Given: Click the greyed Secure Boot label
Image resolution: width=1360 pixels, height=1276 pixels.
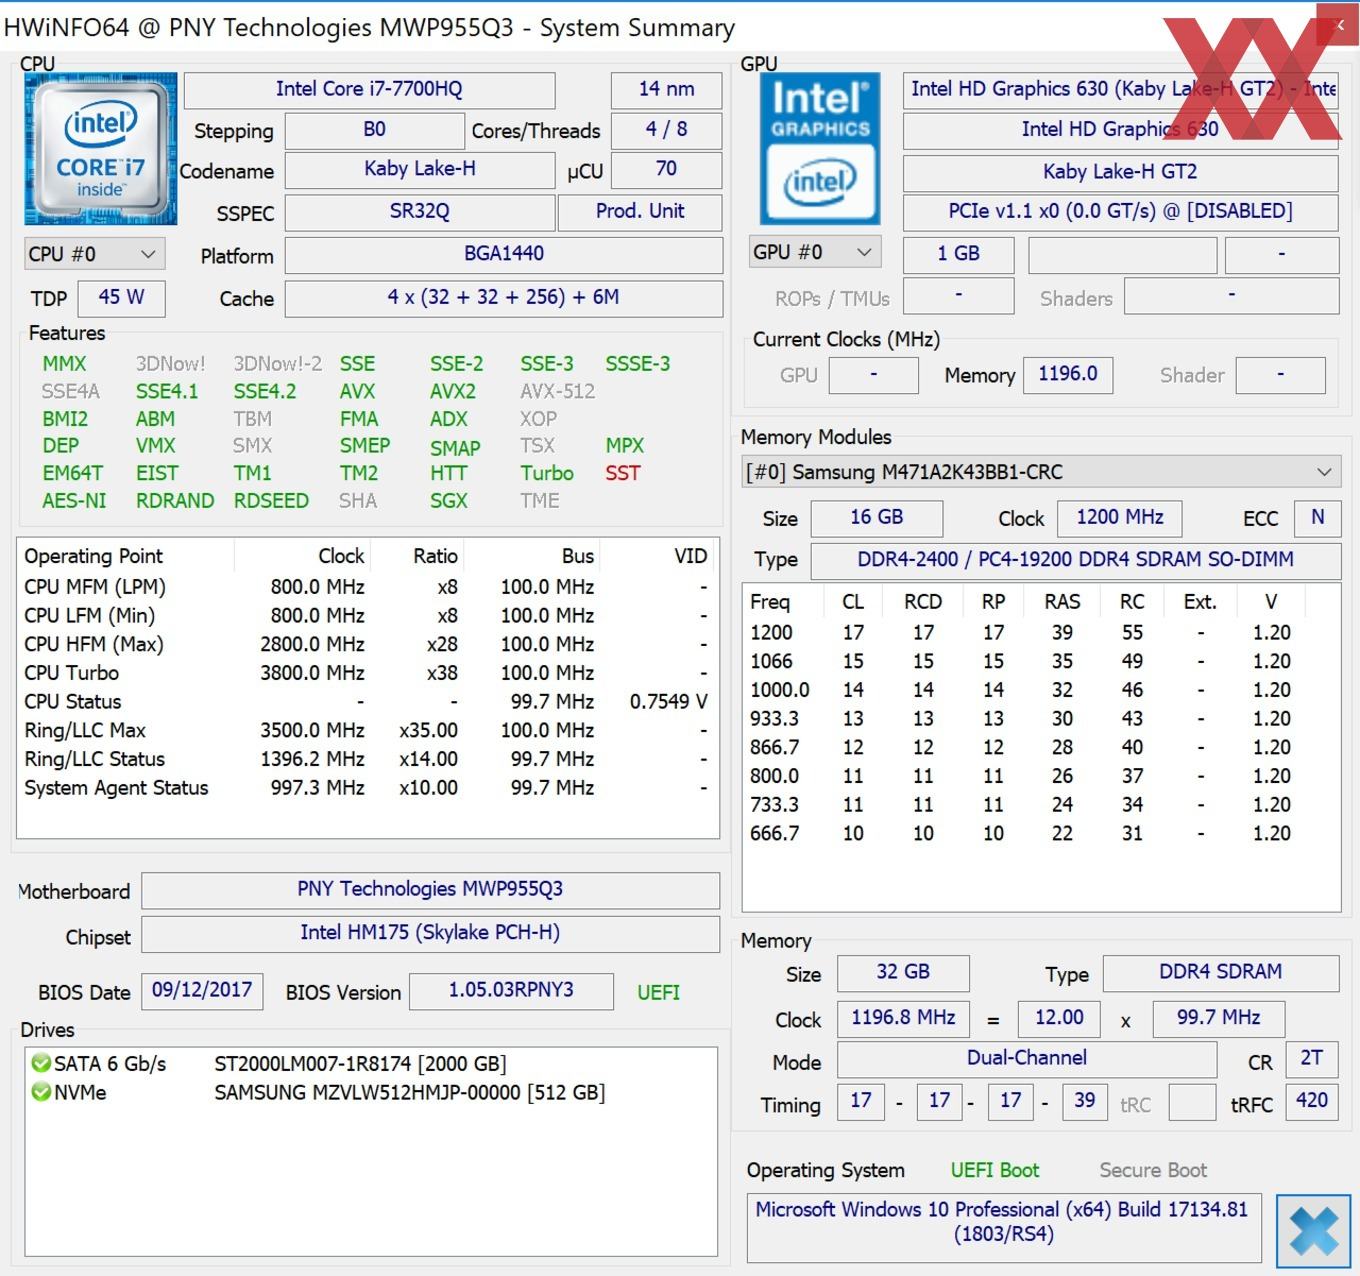Looking at the screenshot, I should coord(1153,1170).
